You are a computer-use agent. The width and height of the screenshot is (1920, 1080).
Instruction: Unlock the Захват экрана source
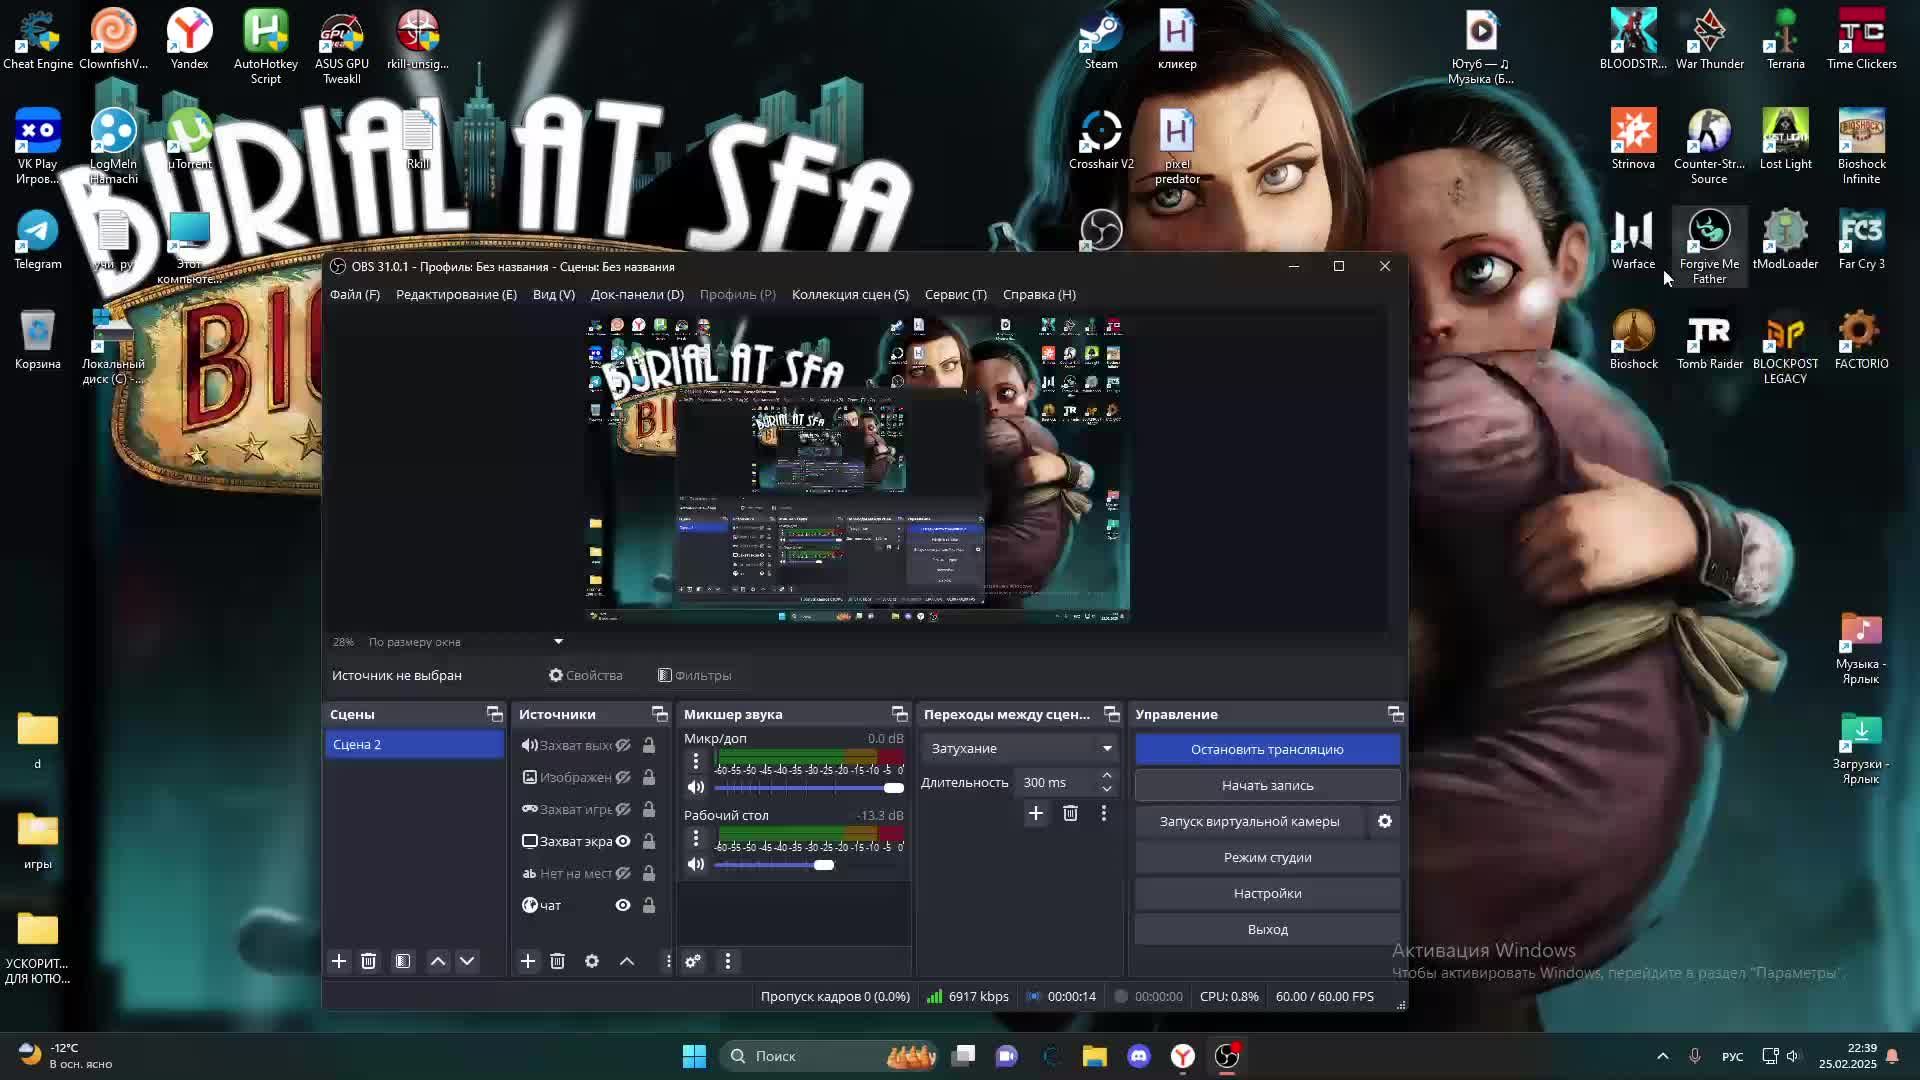(649, 841)
